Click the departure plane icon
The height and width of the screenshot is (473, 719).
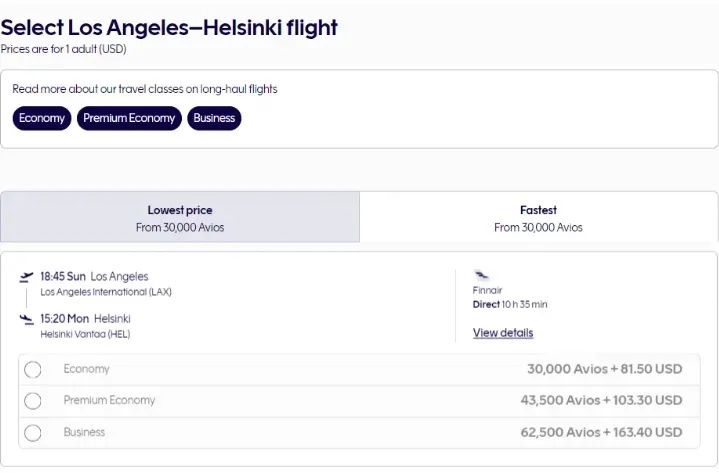(27, 277)
